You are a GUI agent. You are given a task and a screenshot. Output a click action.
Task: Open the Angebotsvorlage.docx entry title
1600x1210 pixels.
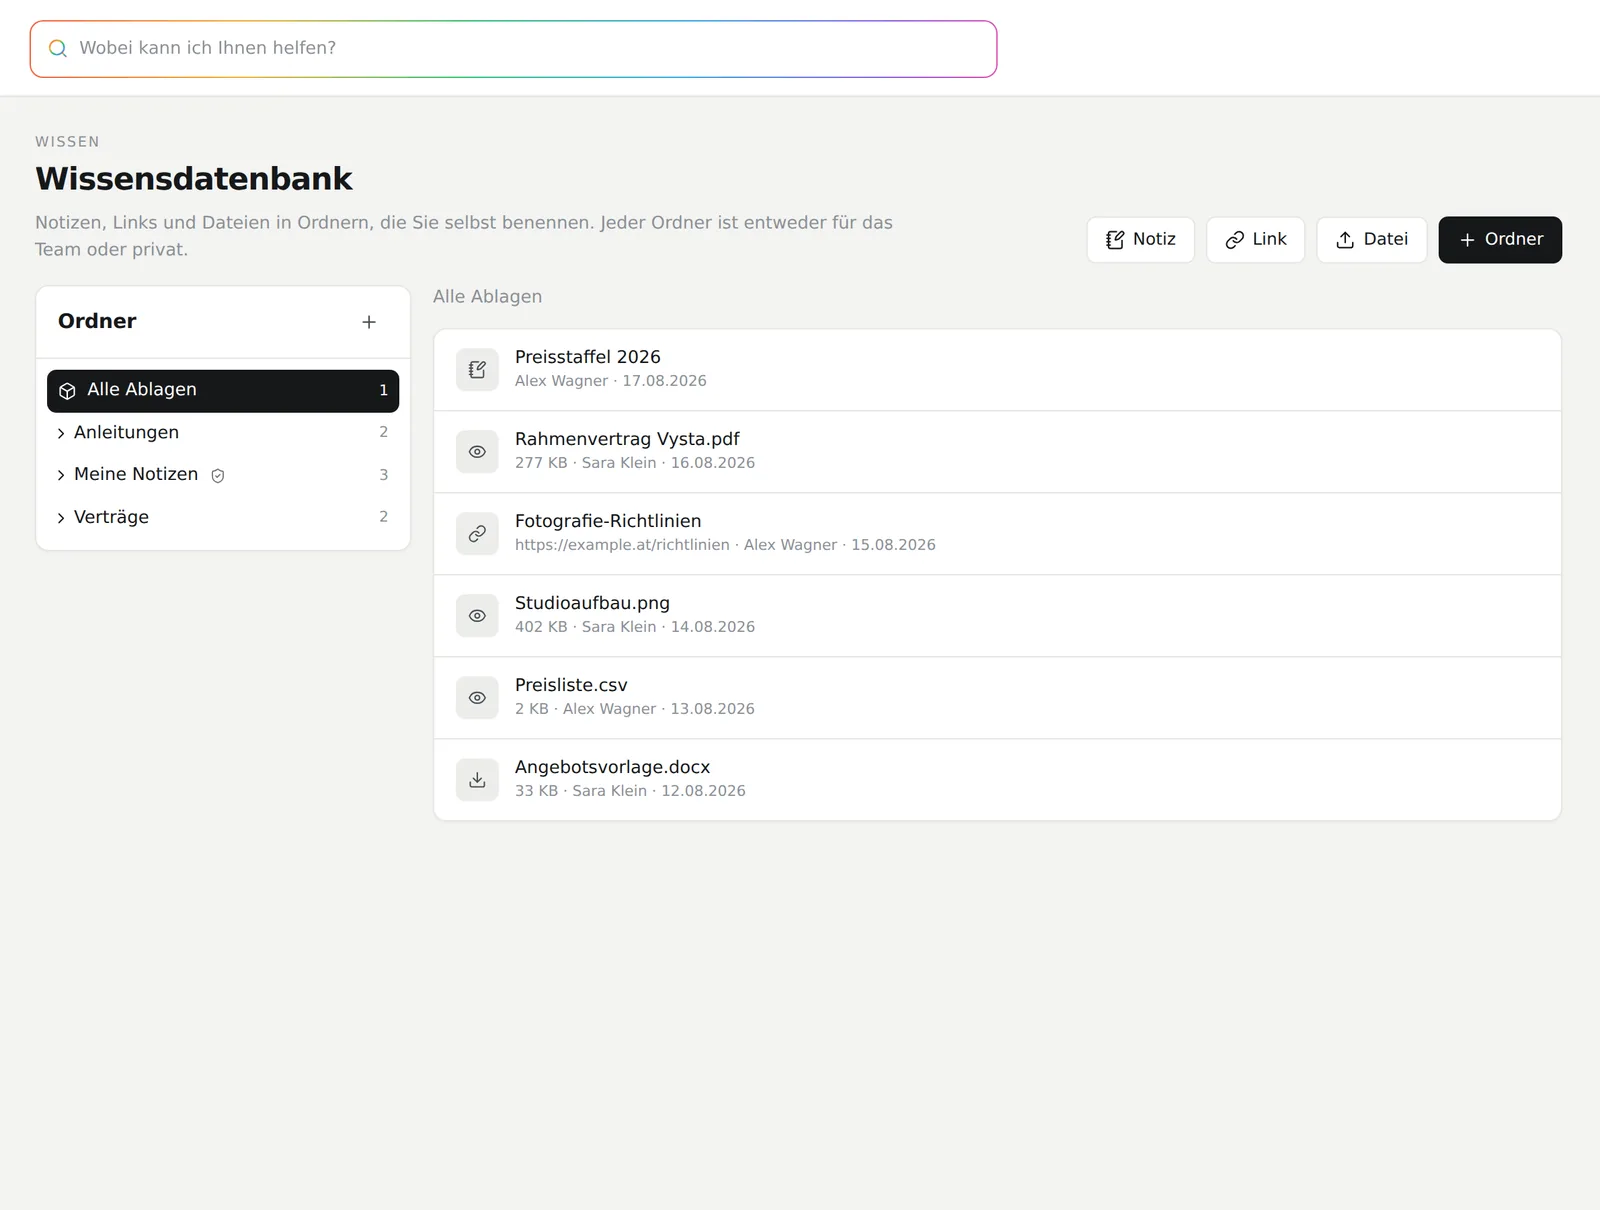tap(612, 767)
